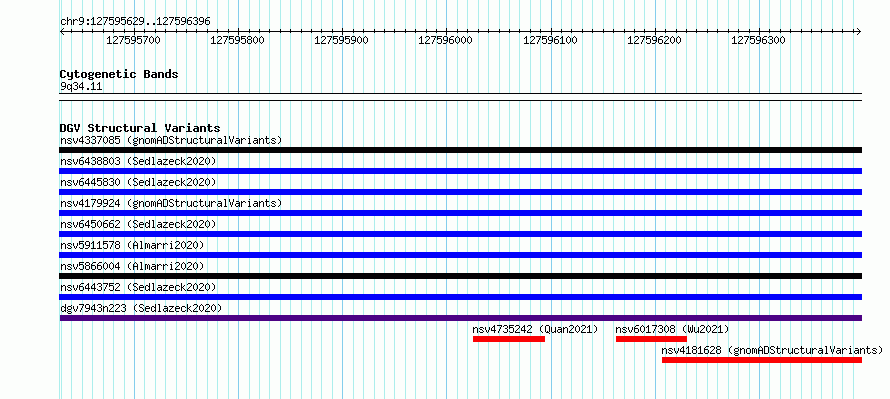
Task: Click the right arrowhead of the ruler
Action: 859,31
